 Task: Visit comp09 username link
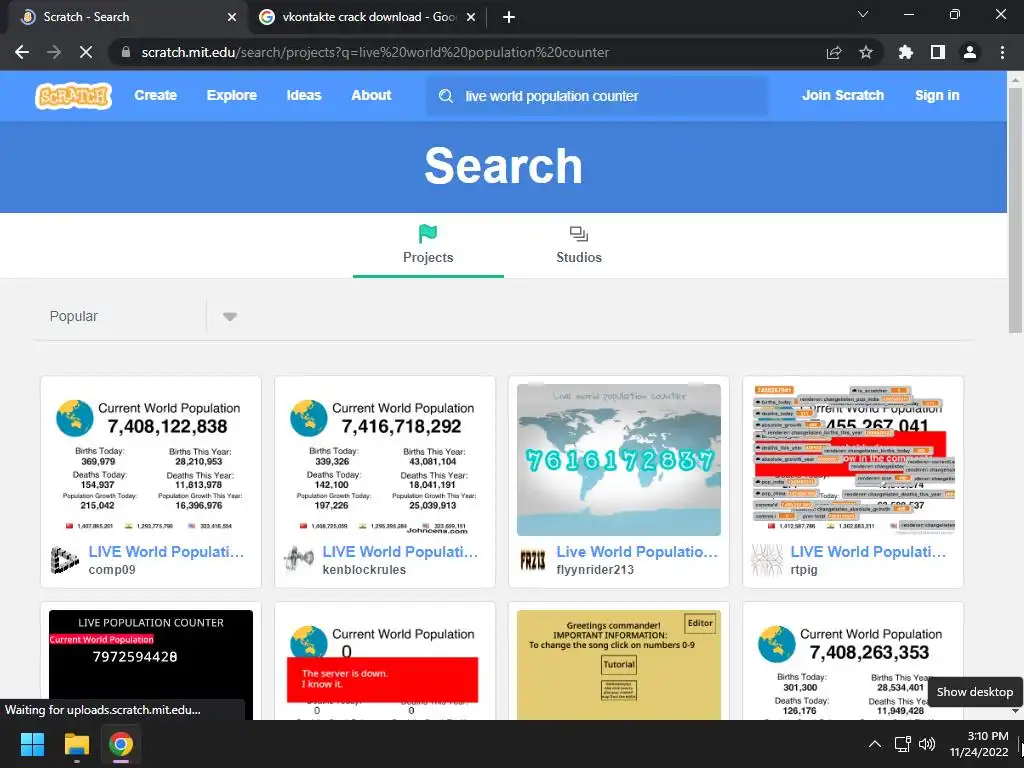112,569
